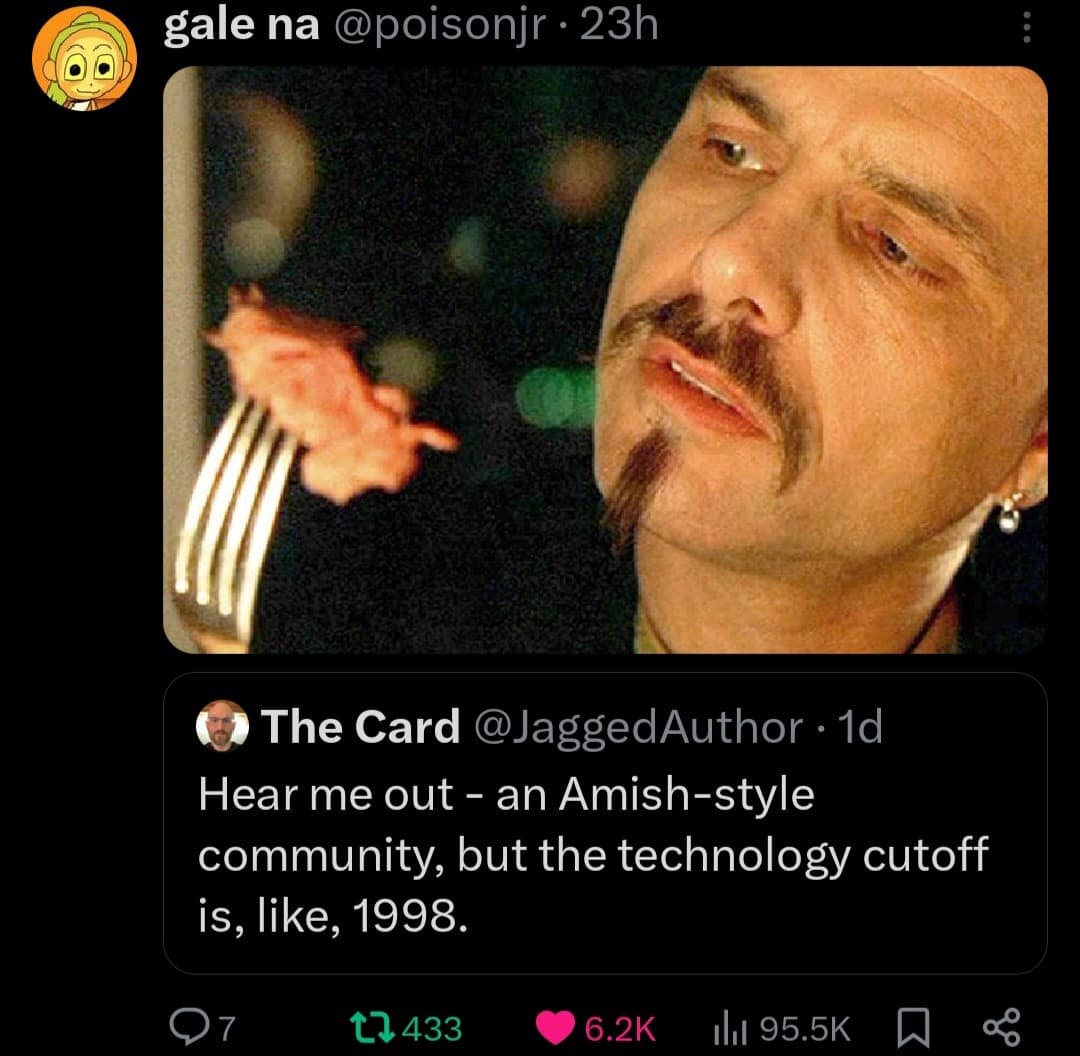Image resolution: width=1080 pixels, height=1056 pixels.
Task: Click the 433 repost count
Action: (432, 1028)
